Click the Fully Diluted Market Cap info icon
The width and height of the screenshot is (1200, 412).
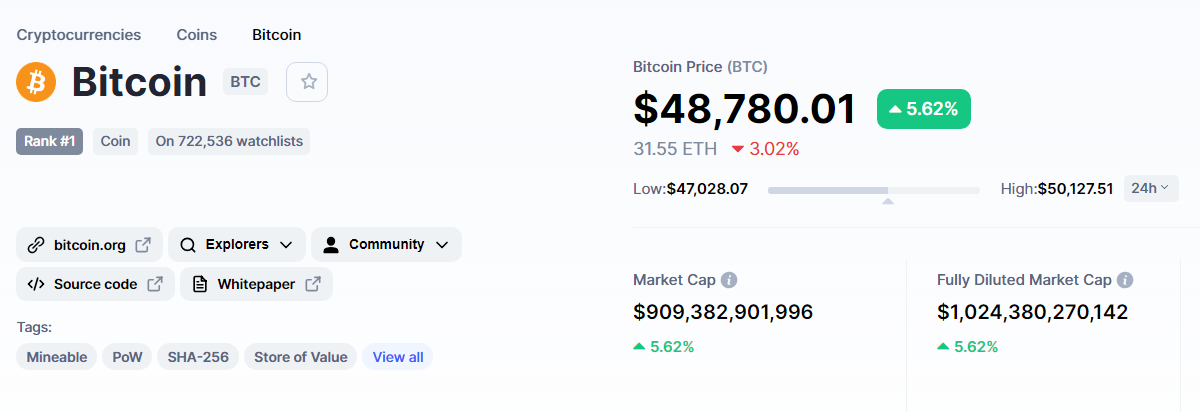pos(1125,281)
